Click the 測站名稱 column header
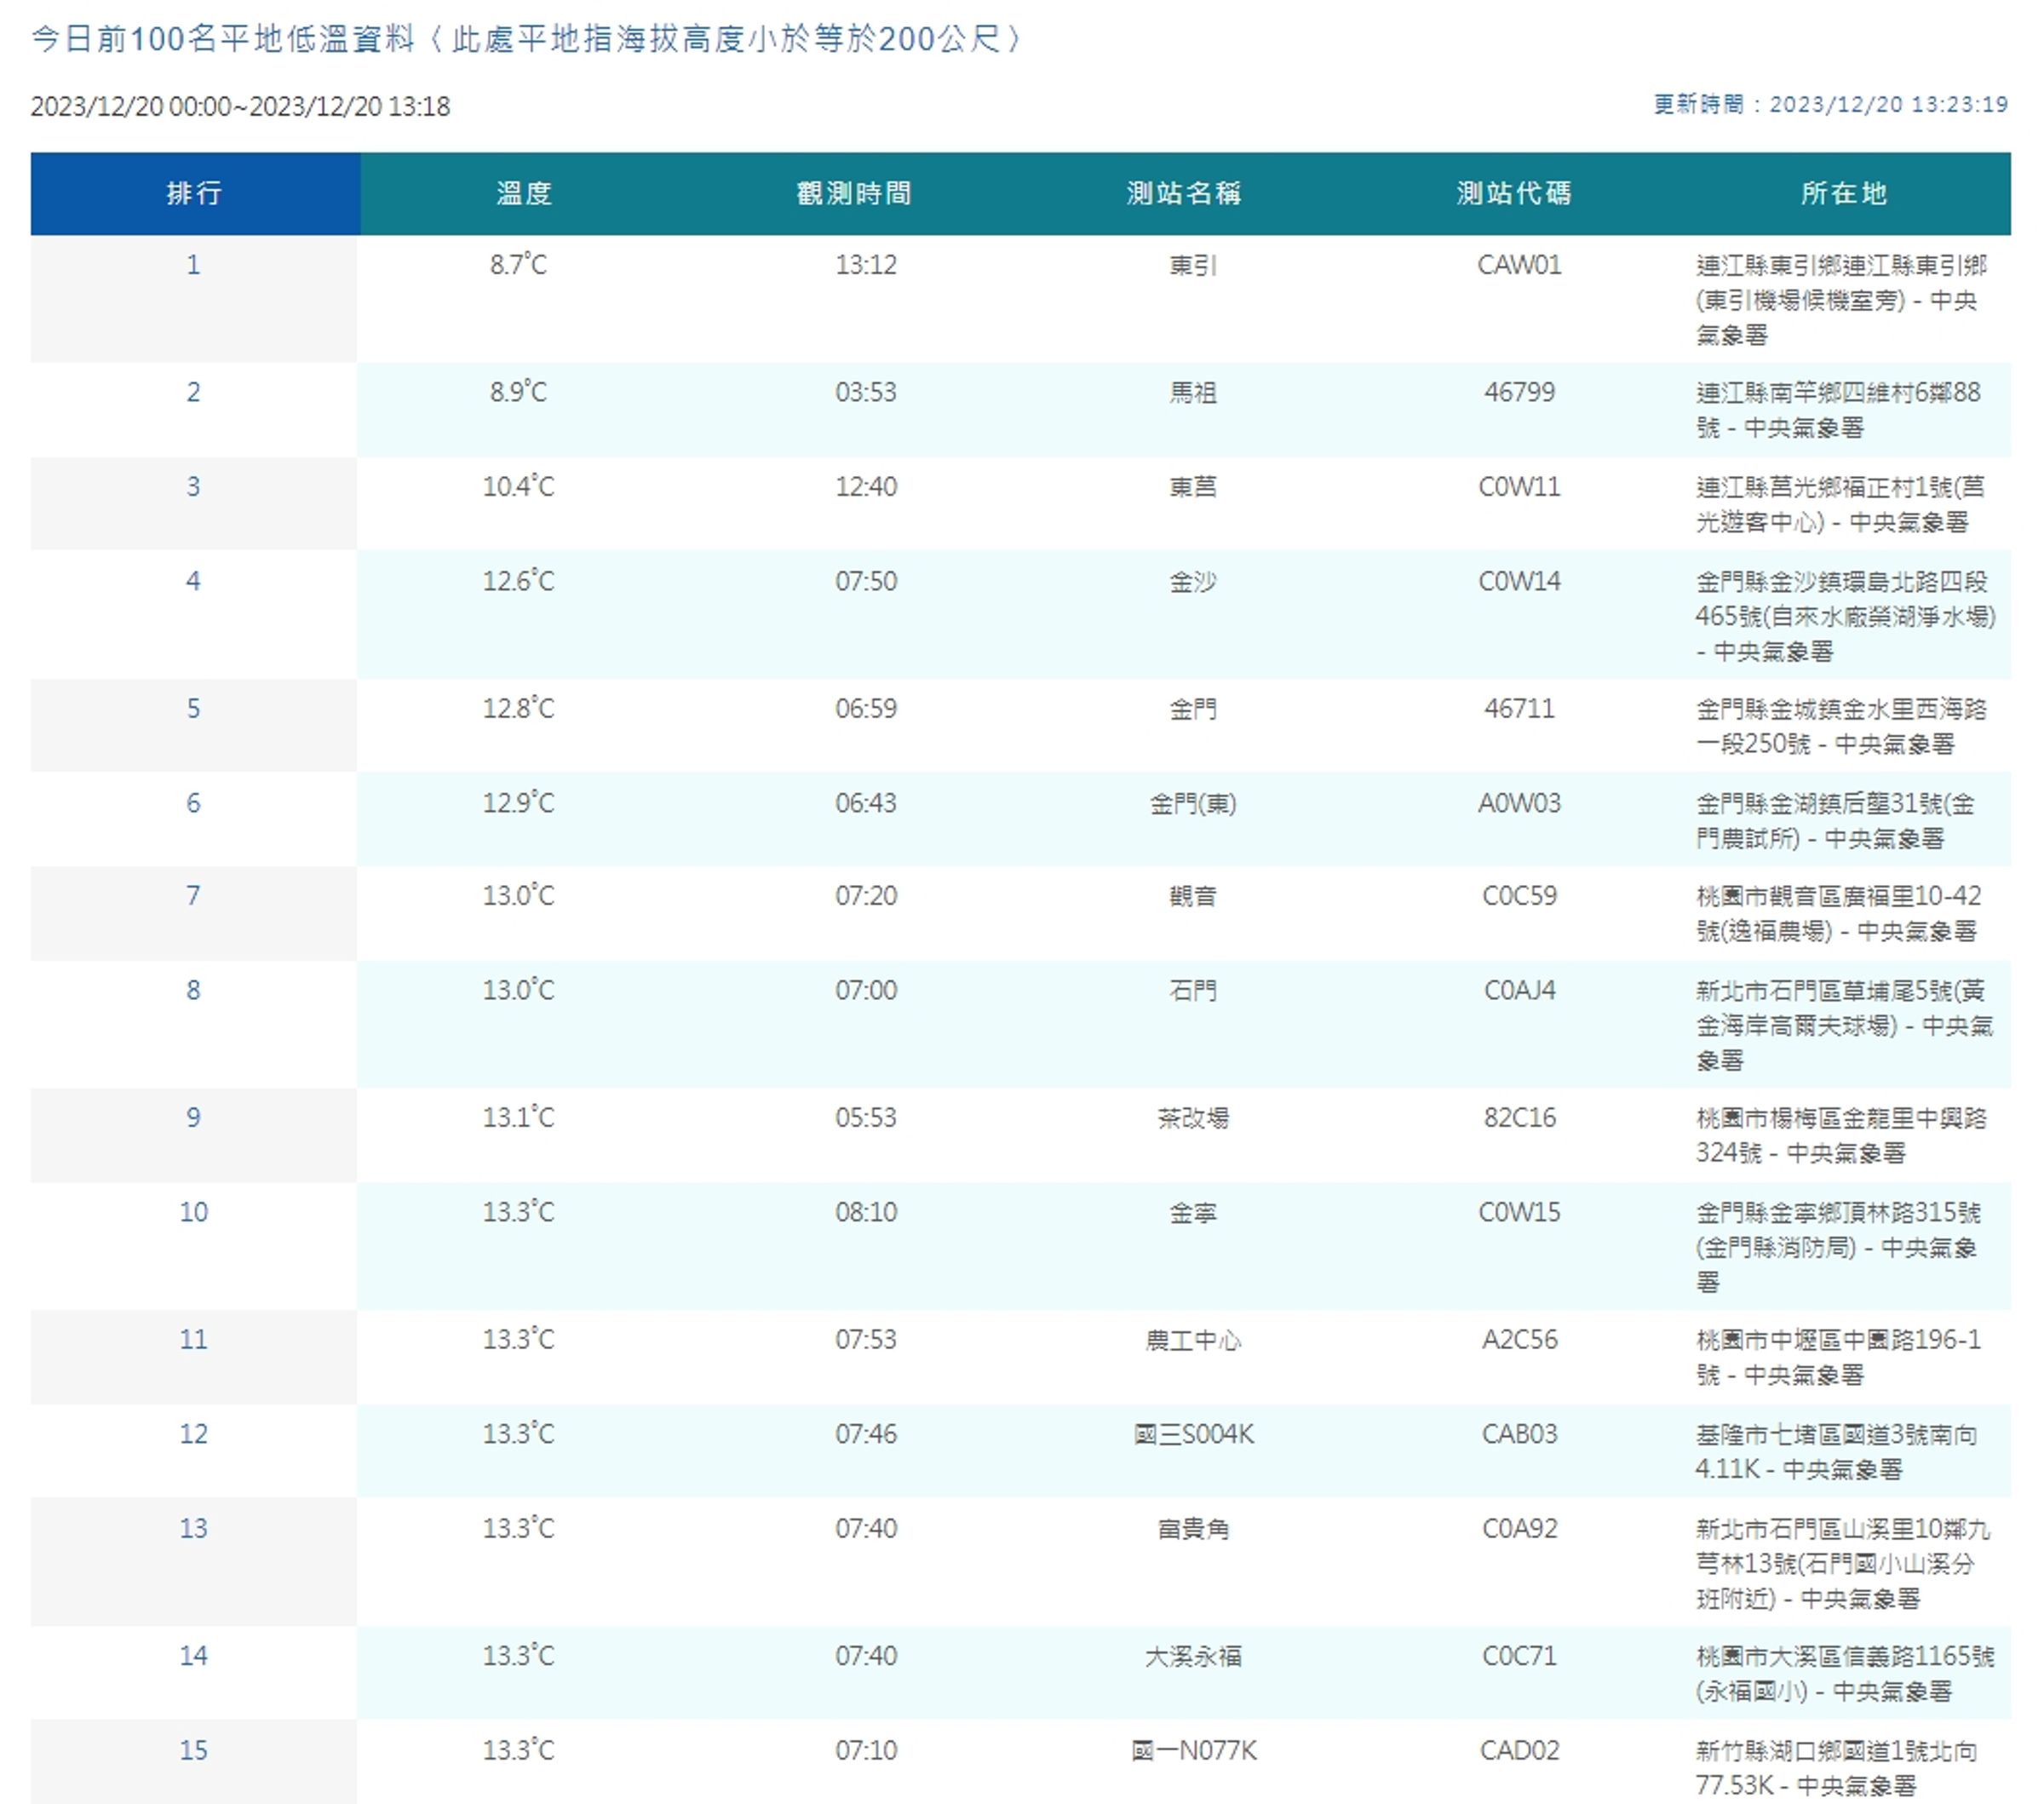2044x1804 pixels. [x=1185, y=193]
